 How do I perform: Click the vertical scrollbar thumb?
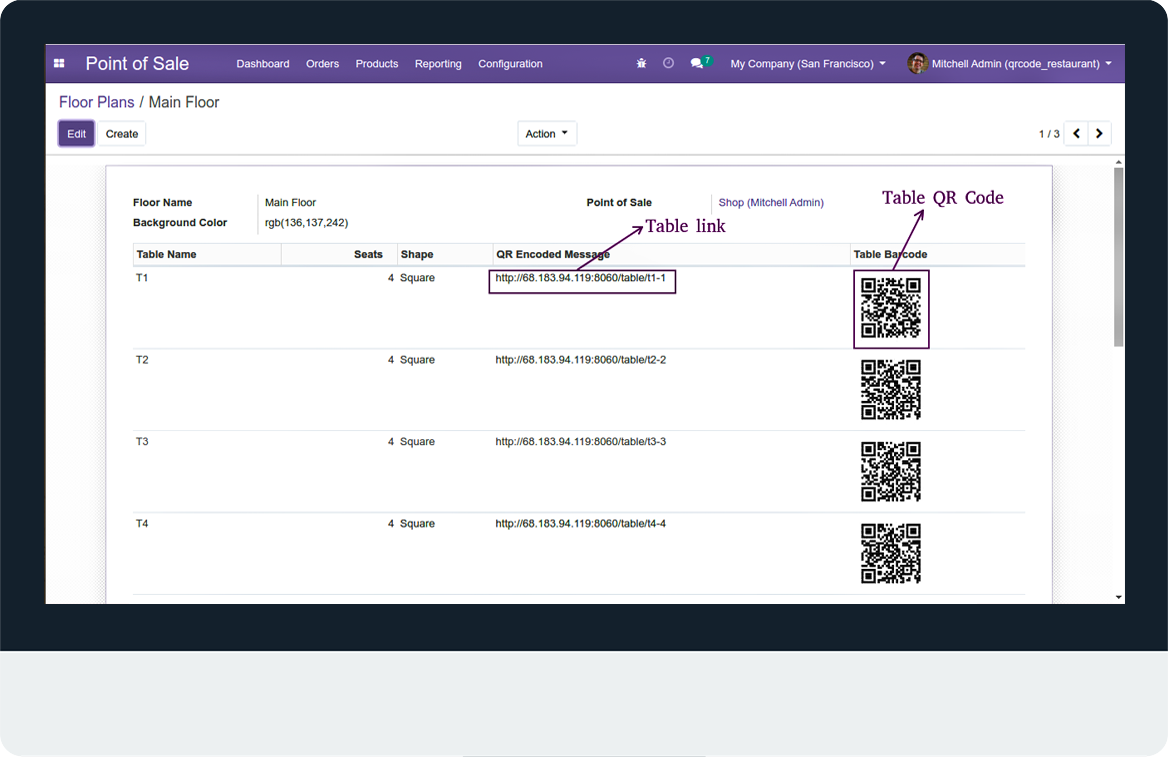[x=1118, y=257]
